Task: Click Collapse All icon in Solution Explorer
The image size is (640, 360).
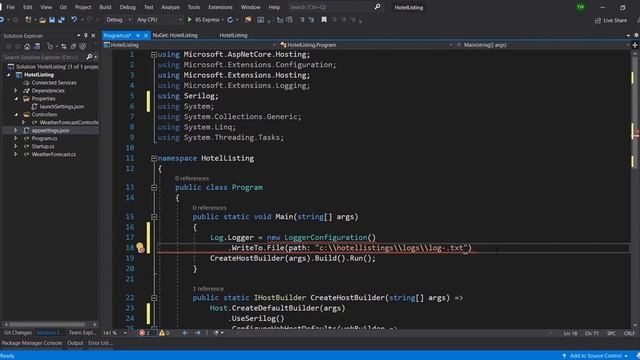Action: coord(73,47)
